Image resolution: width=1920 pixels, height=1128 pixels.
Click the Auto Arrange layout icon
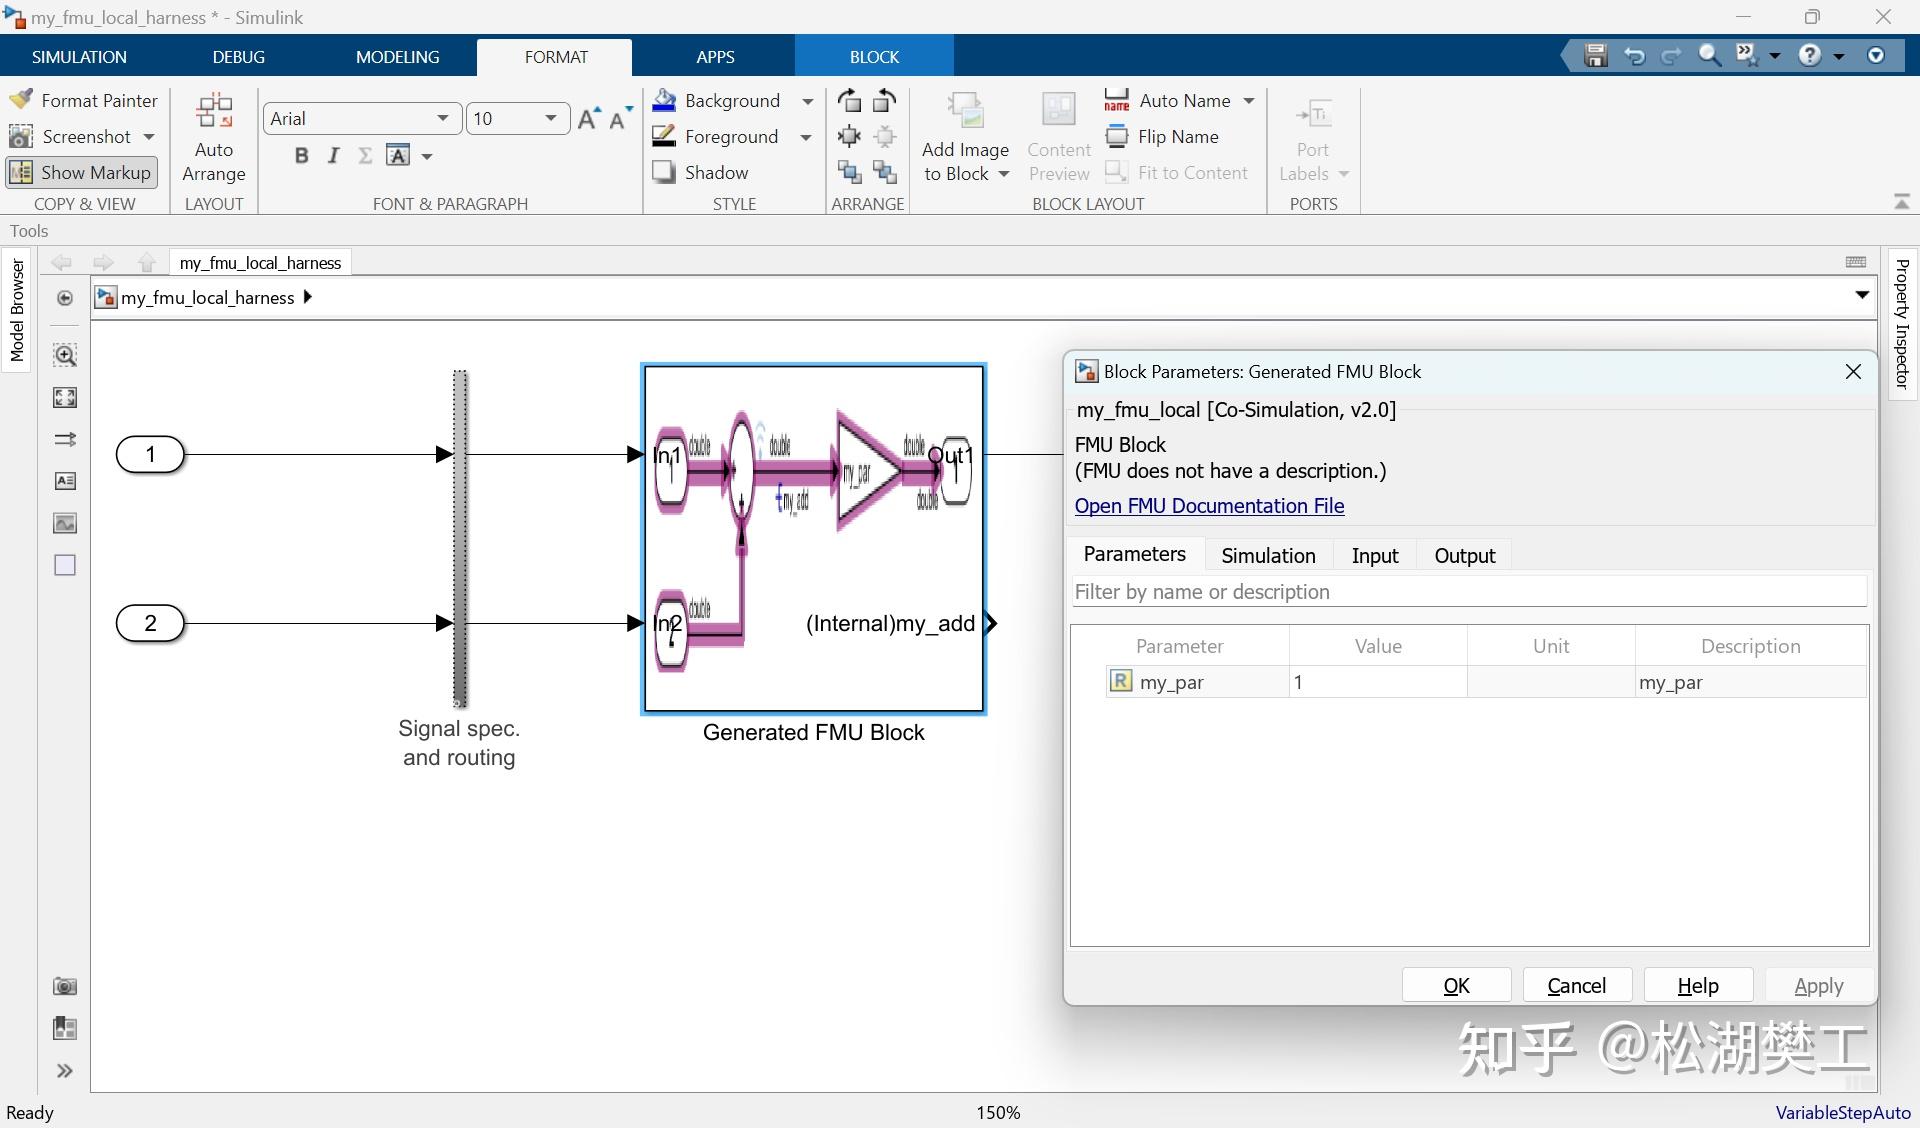pyautogui.click(x=214, y=111)
